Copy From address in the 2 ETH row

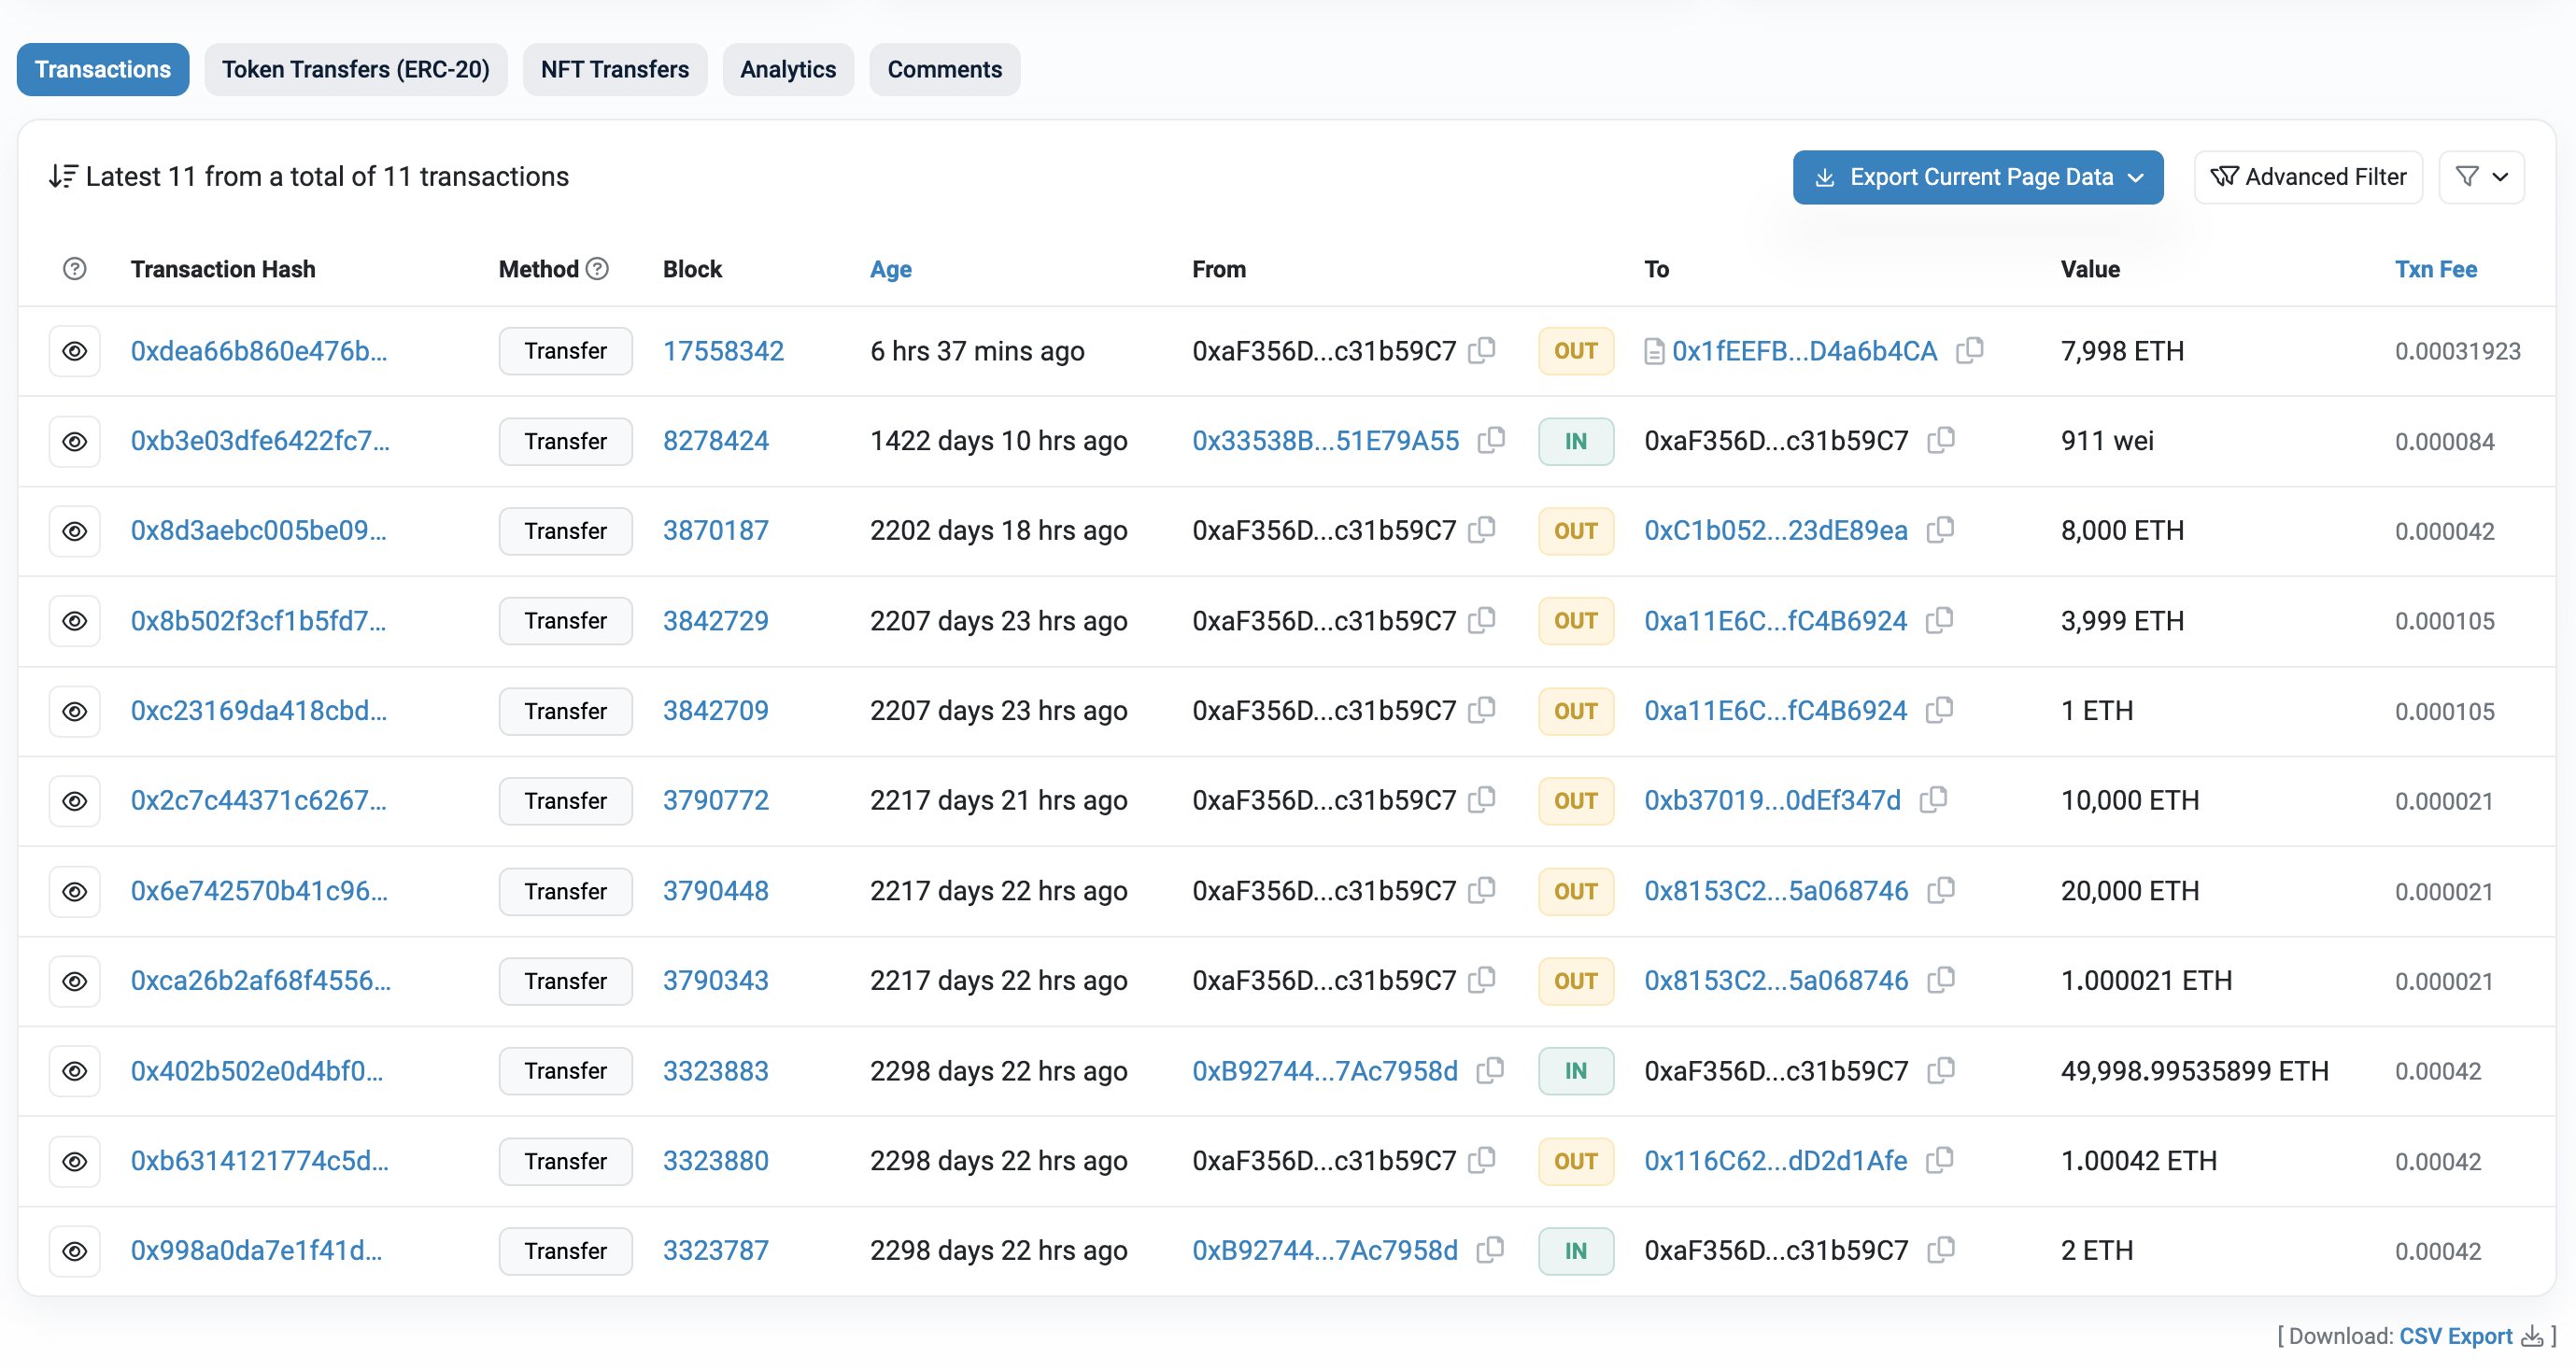pyautogui.click(x=1490, y=1250)
